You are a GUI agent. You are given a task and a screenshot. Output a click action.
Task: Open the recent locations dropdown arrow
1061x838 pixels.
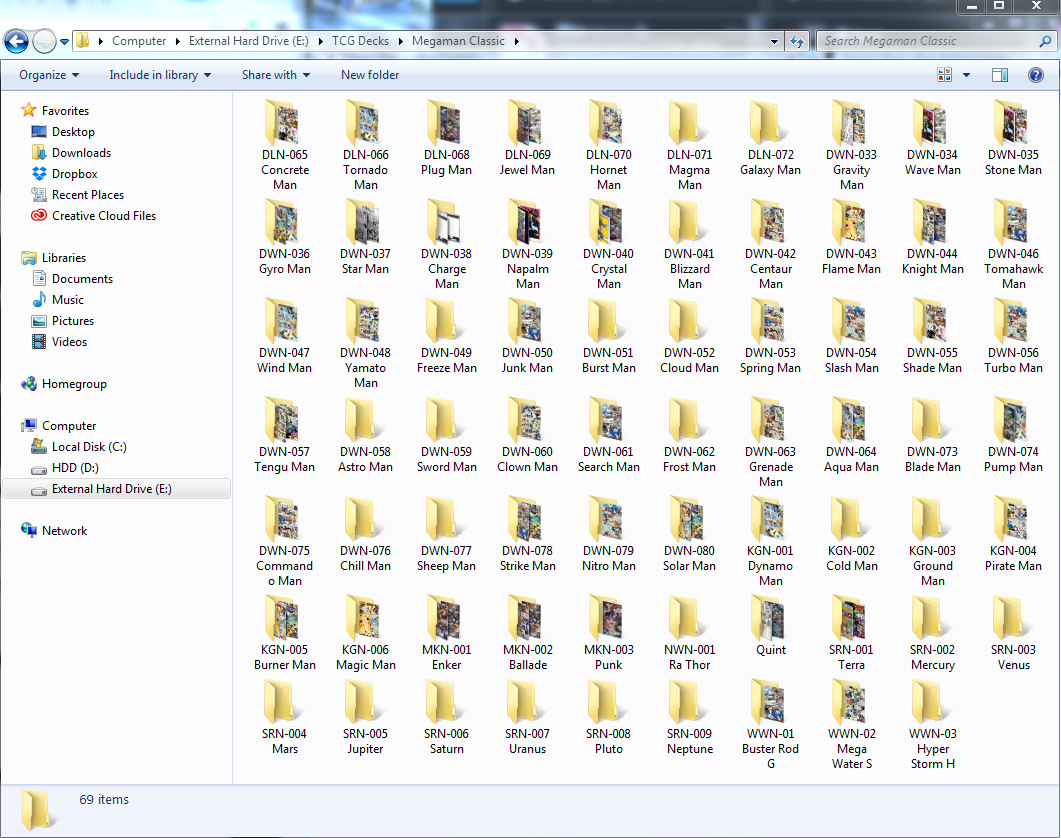point(64,41)
